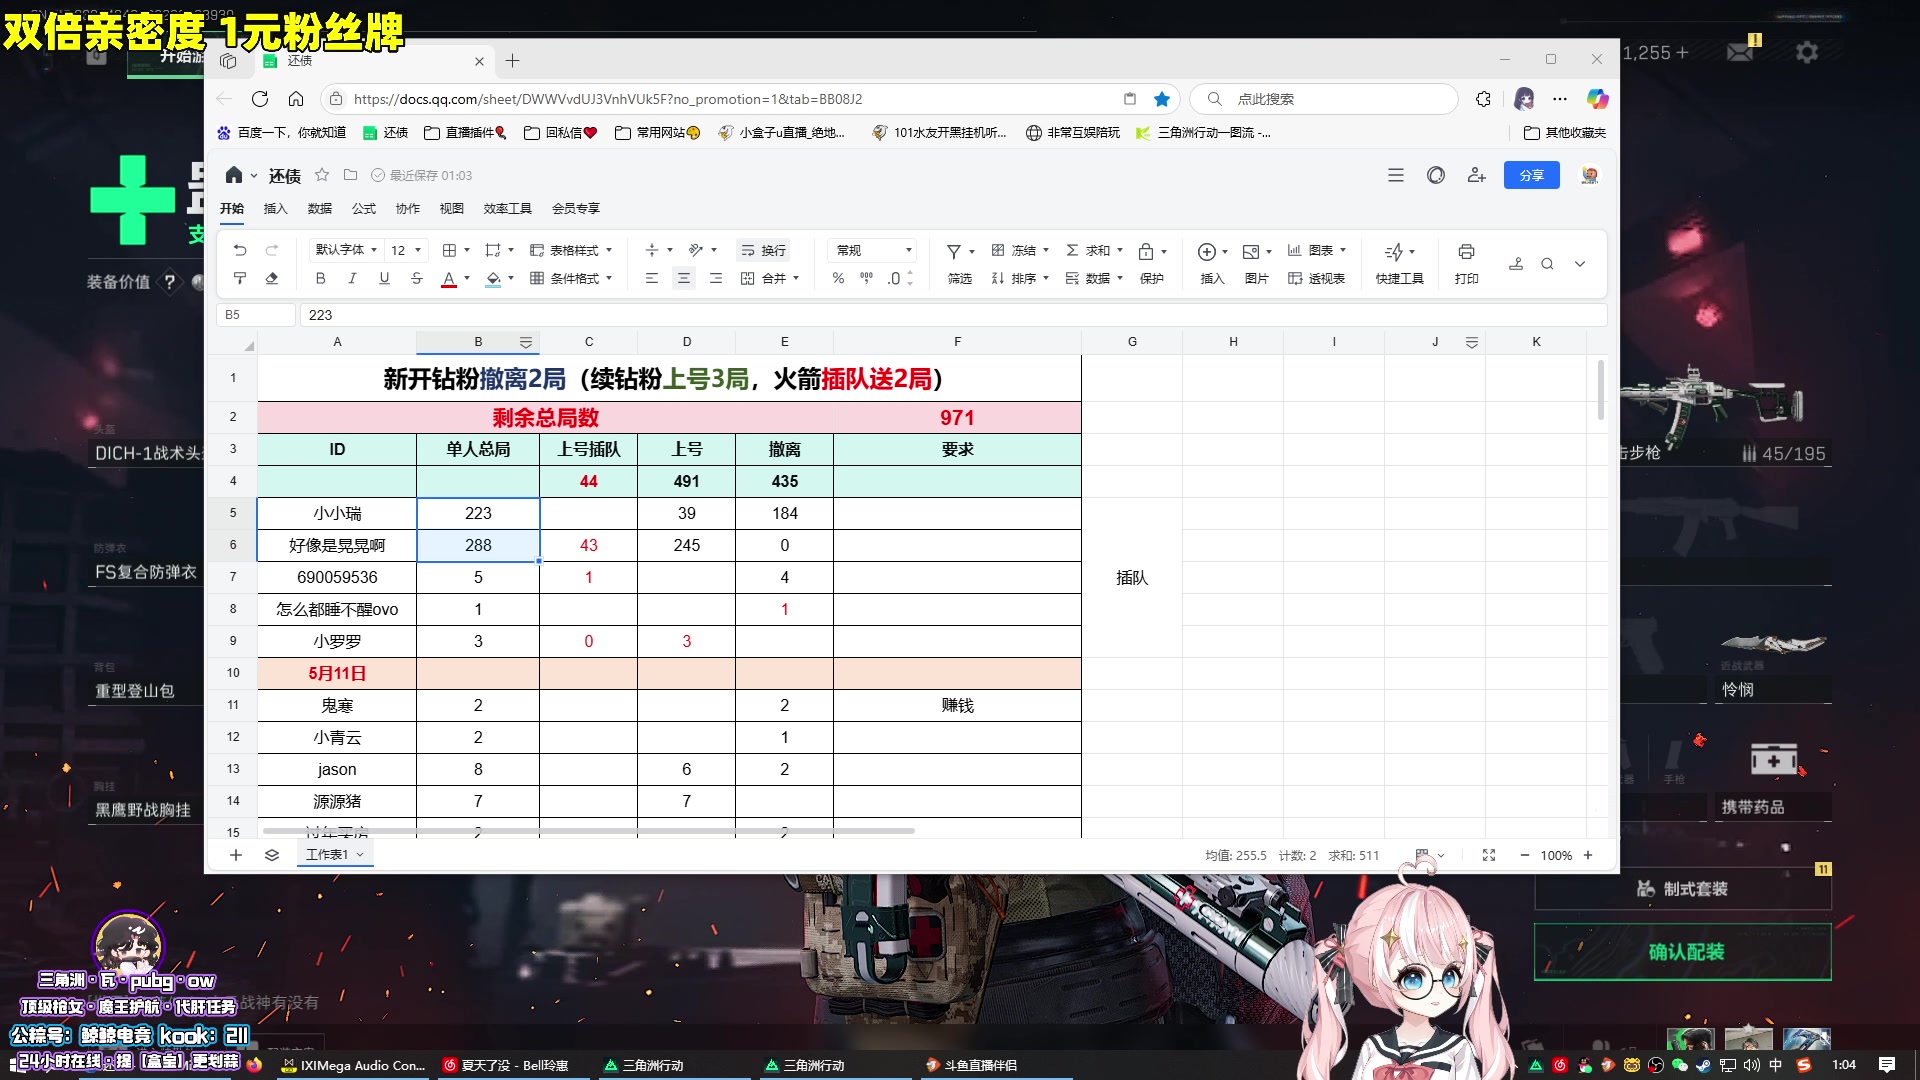The image size is (1920, 1080).
Task: Switch to 公式 menu tab
Action: (x=364, y=208)
